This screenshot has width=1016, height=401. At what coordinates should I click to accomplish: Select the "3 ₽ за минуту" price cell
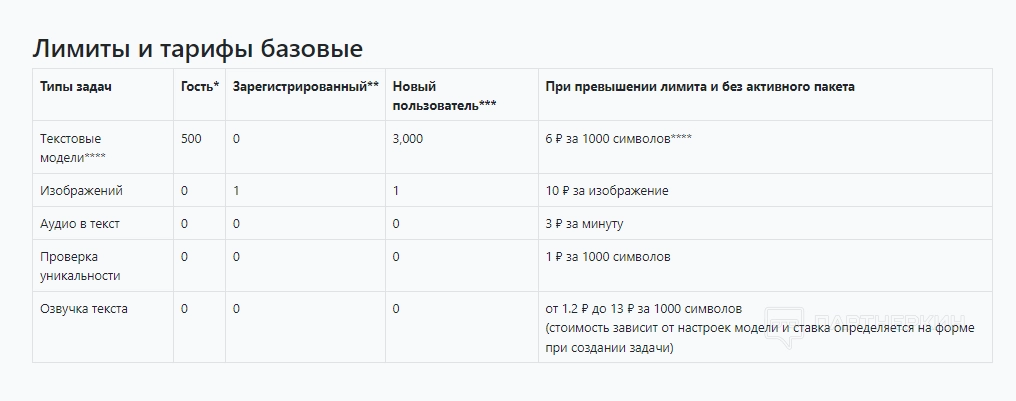click(x=585, y=223)
